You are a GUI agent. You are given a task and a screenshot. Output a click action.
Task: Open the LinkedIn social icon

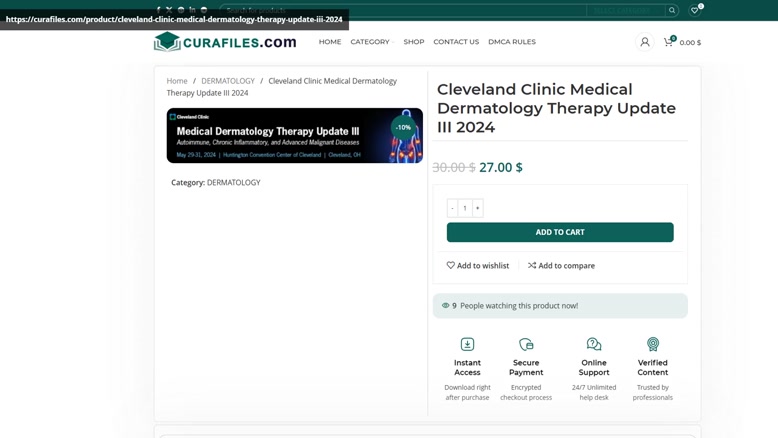(x=192, y=9)
